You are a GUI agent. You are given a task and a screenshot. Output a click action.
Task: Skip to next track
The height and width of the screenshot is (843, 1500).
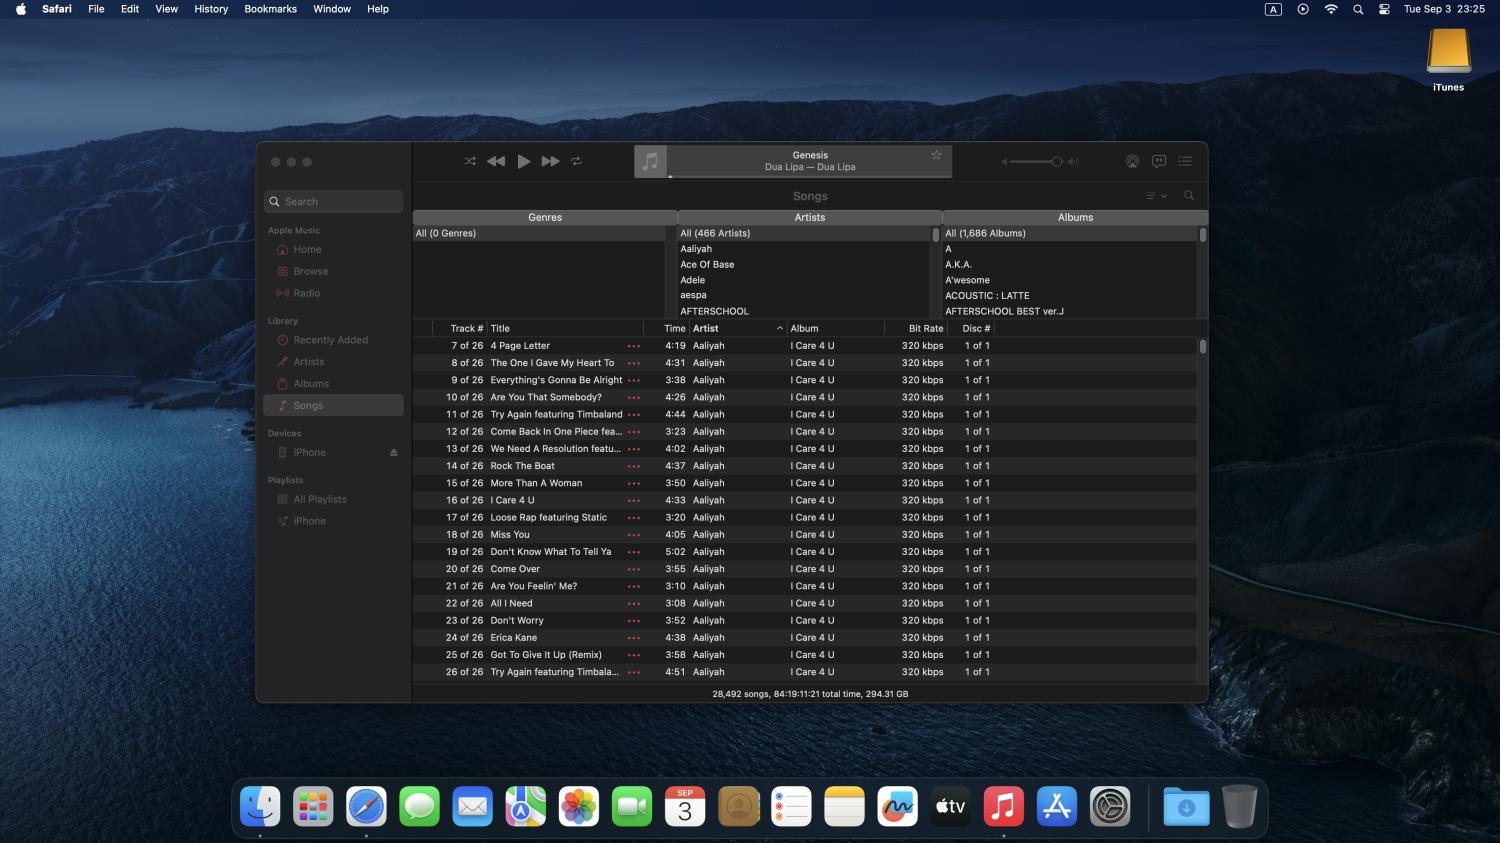click(550, 161)
